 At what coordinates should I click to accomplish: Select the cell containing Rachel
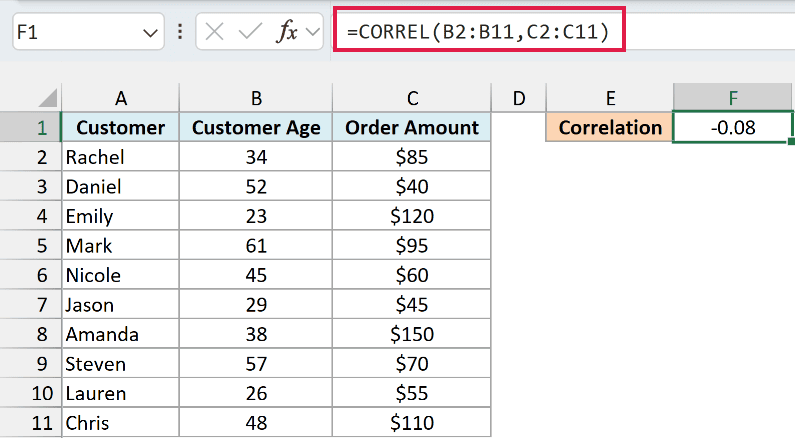click(121, 157)
